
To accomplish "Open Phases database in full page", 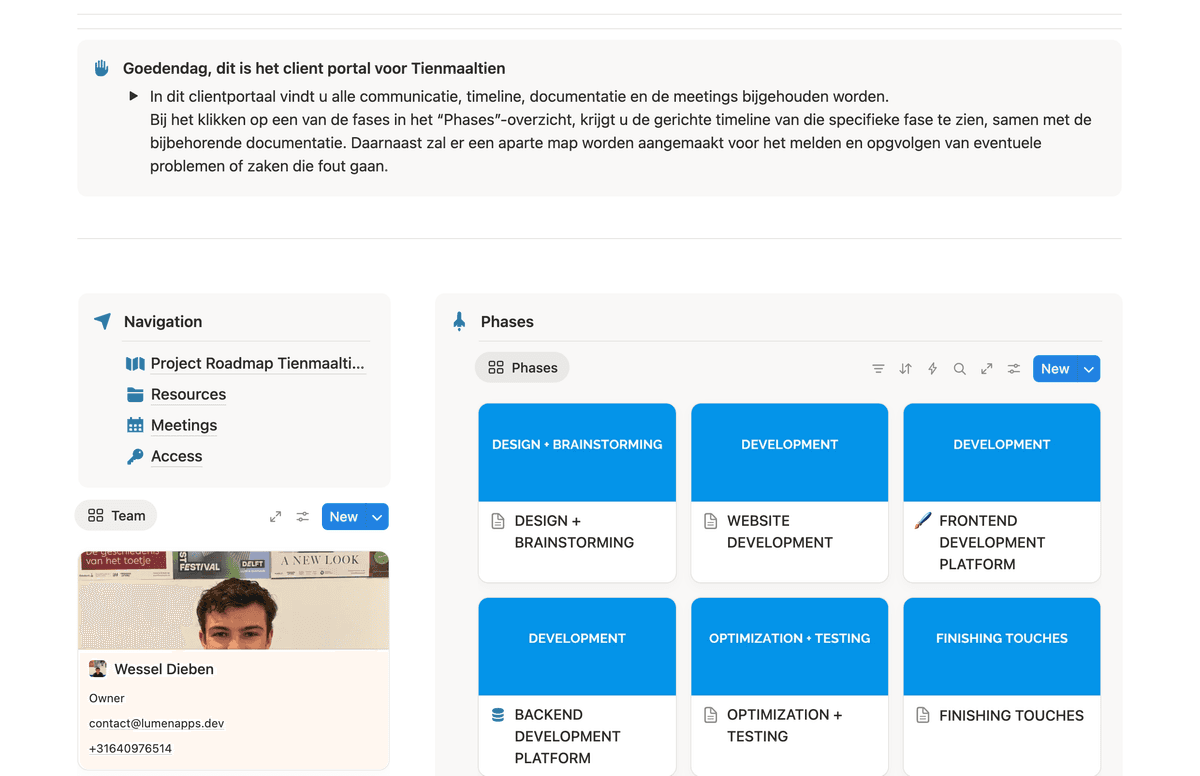I will tap(986, 369).
